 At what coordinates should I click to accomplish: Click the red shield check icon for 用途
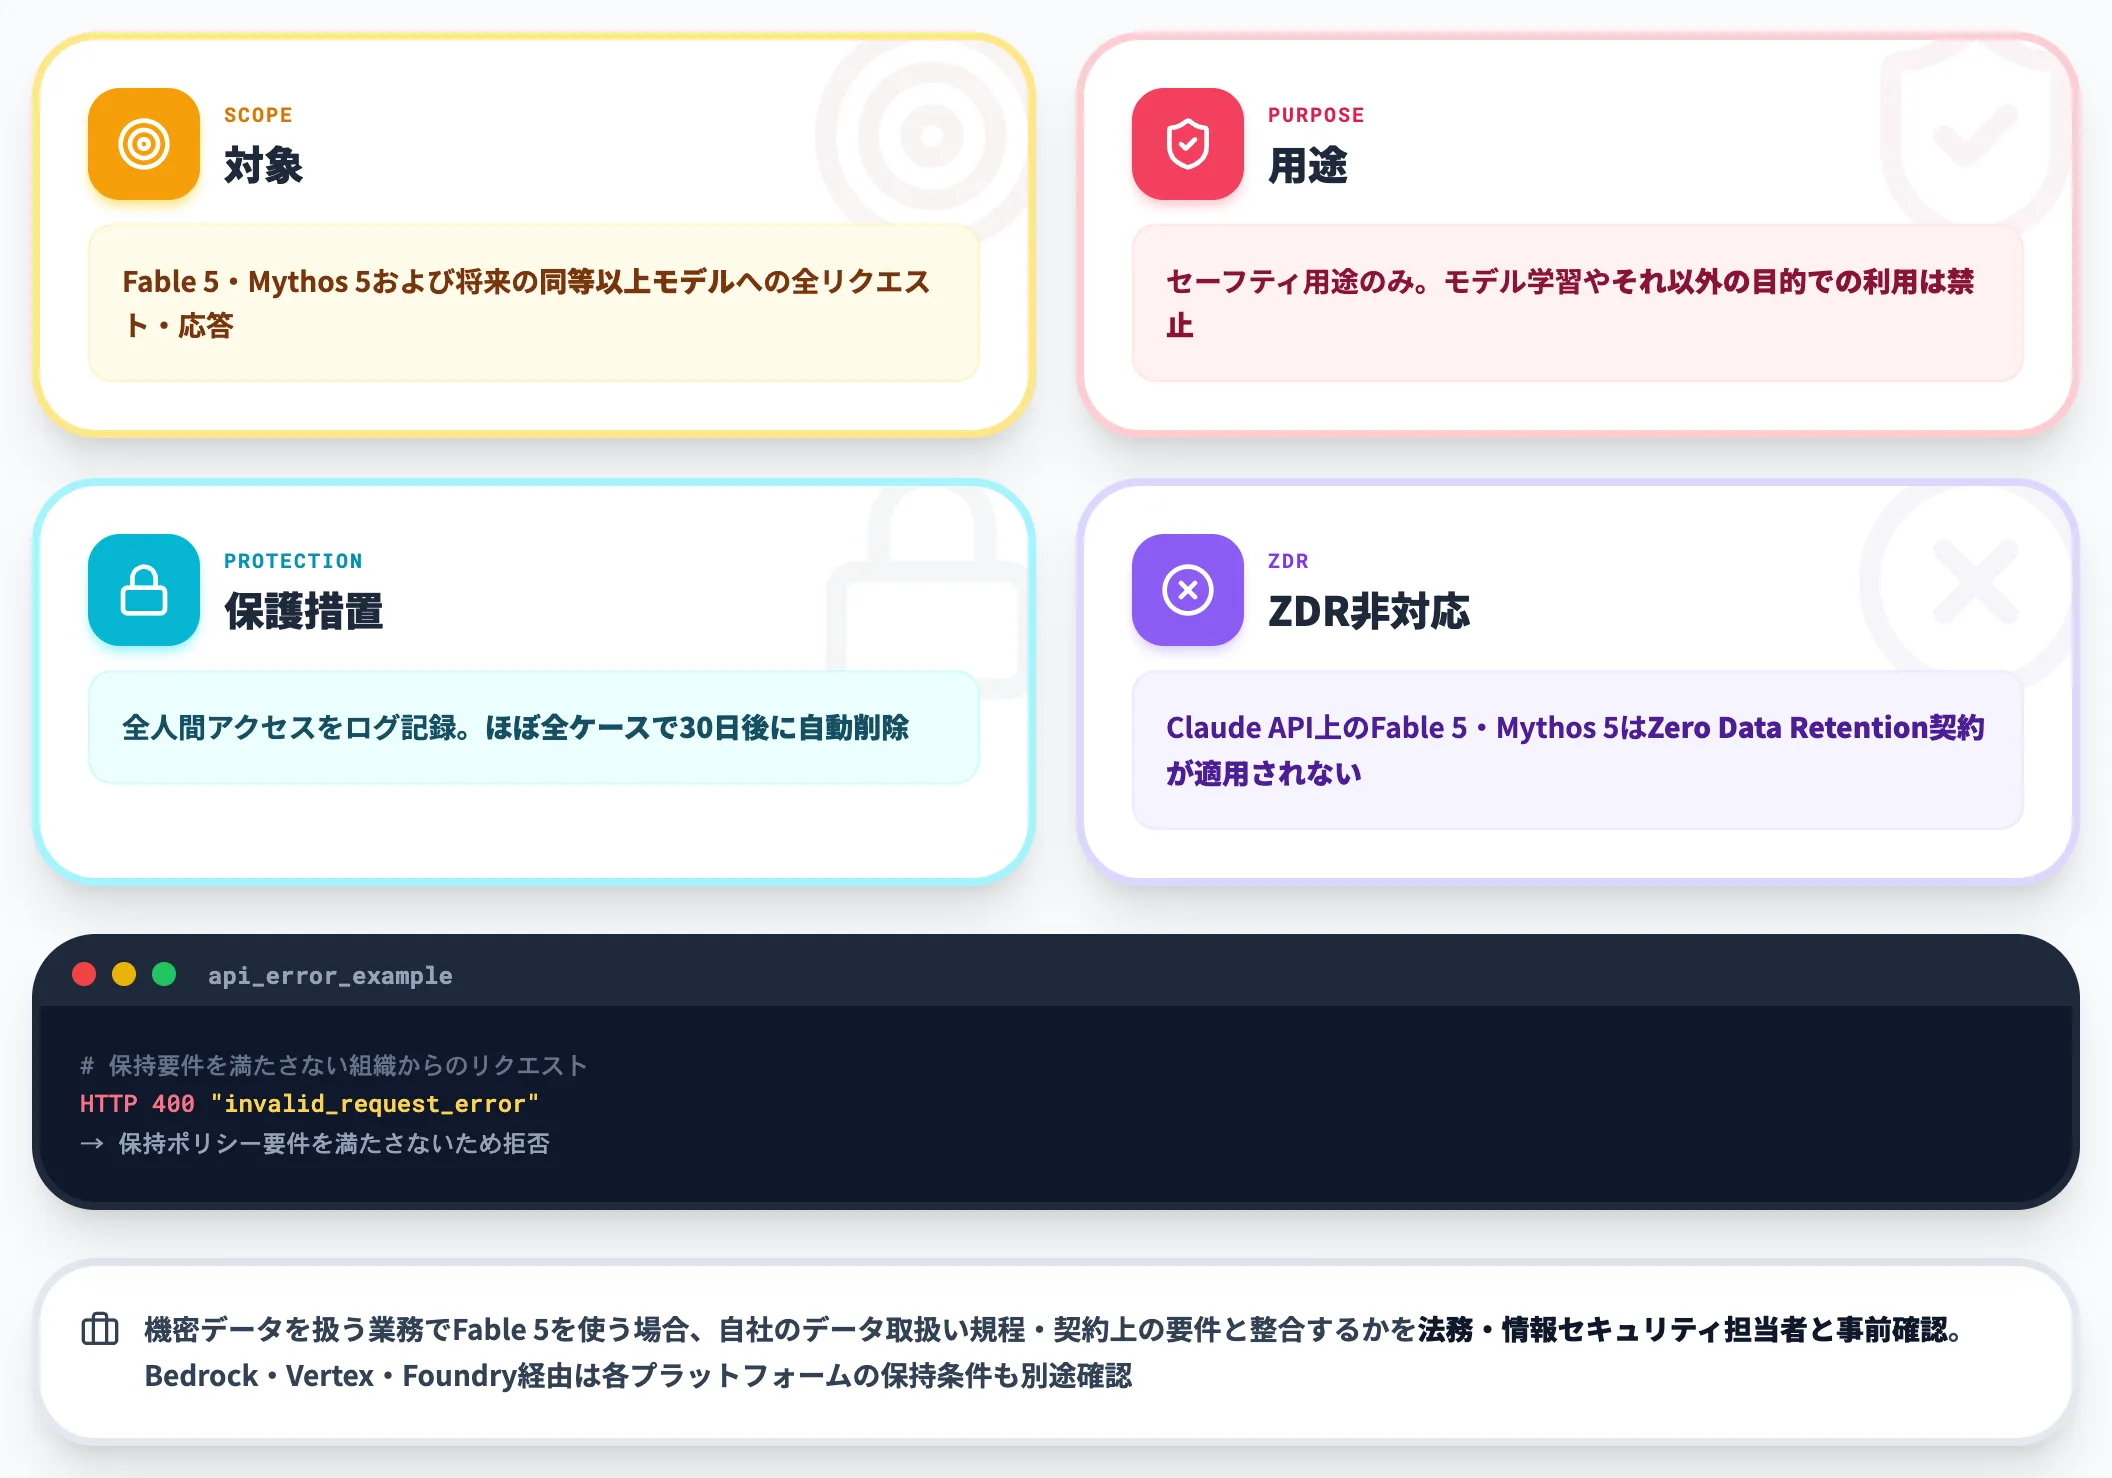[1188, 144]
